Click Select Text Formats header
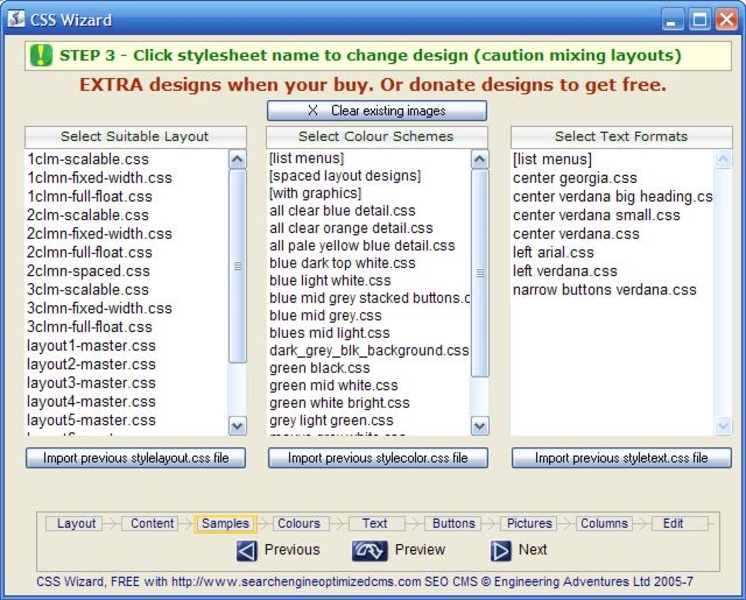 (x=621, y=137)
